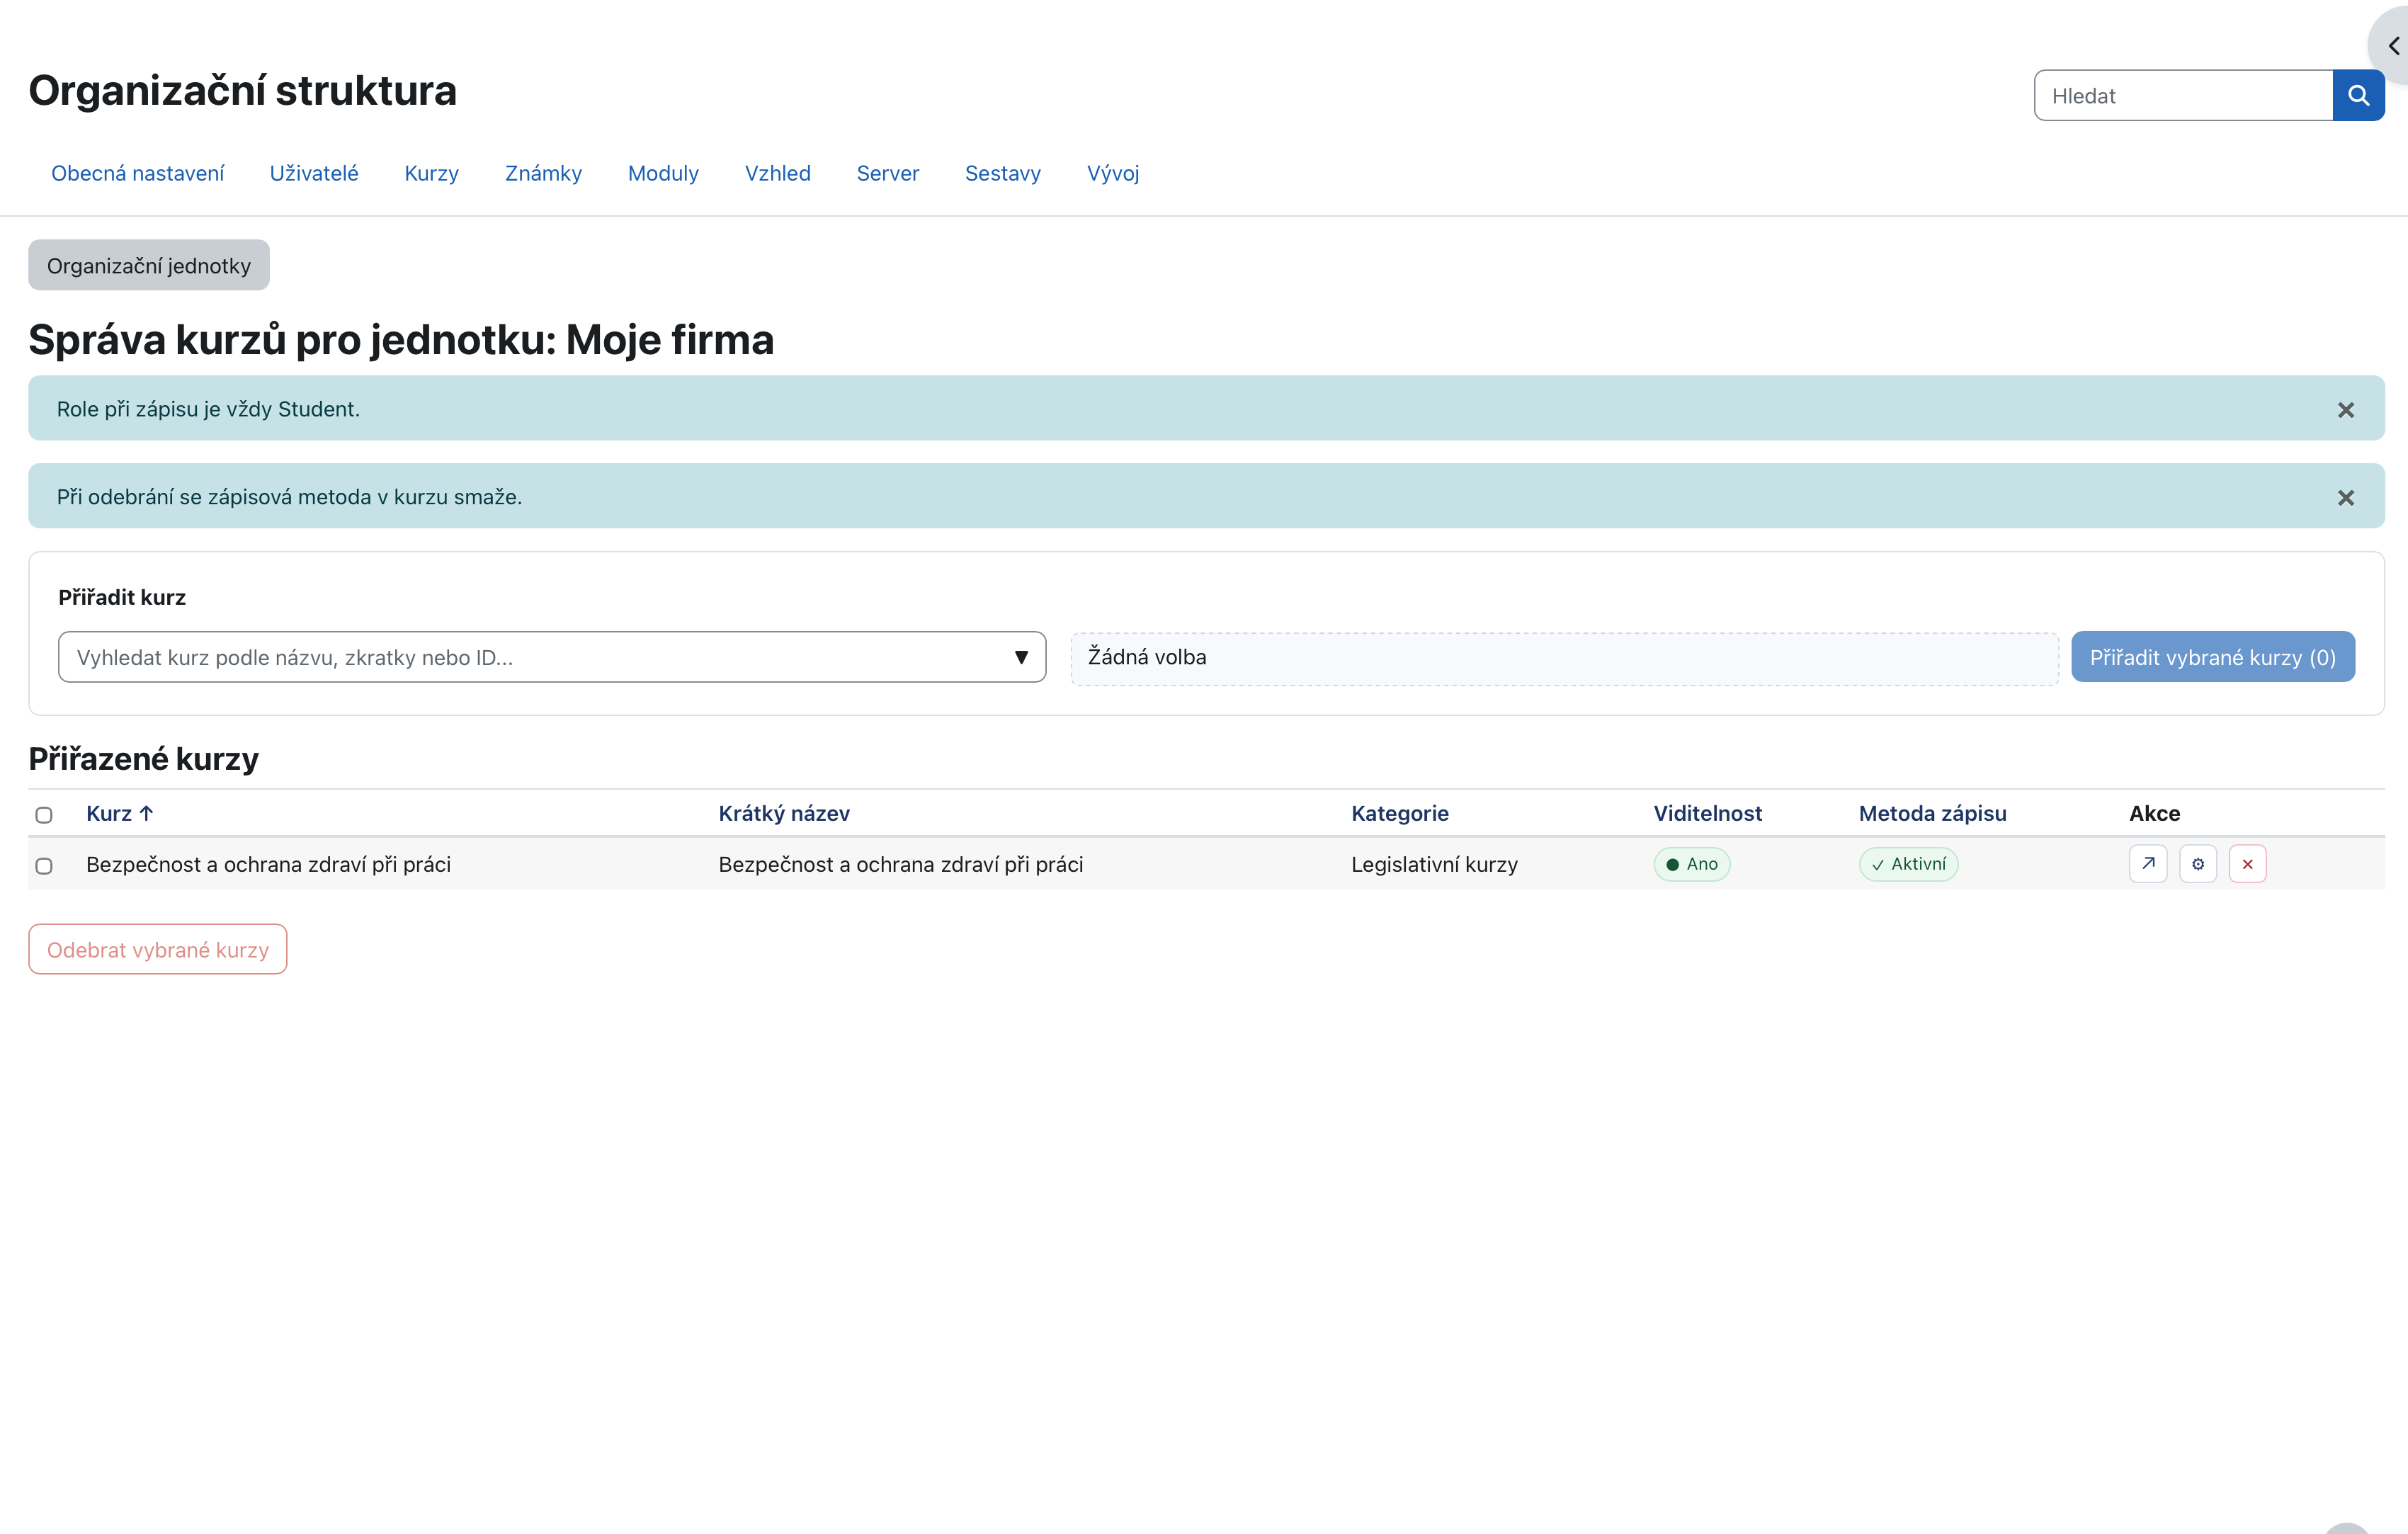
Task: Remove course using red X icon
Action: (2248, 864)
